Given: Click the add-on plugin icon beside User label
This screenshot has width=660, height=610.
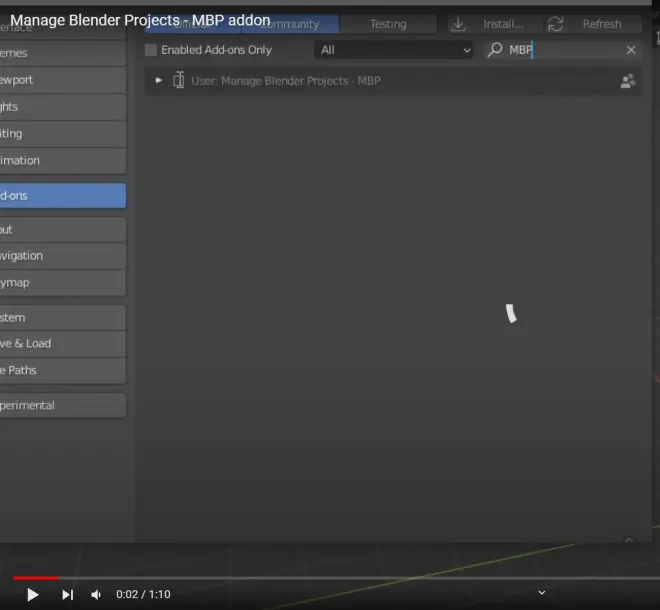Looking at the screenshot, I should [178, 80].
